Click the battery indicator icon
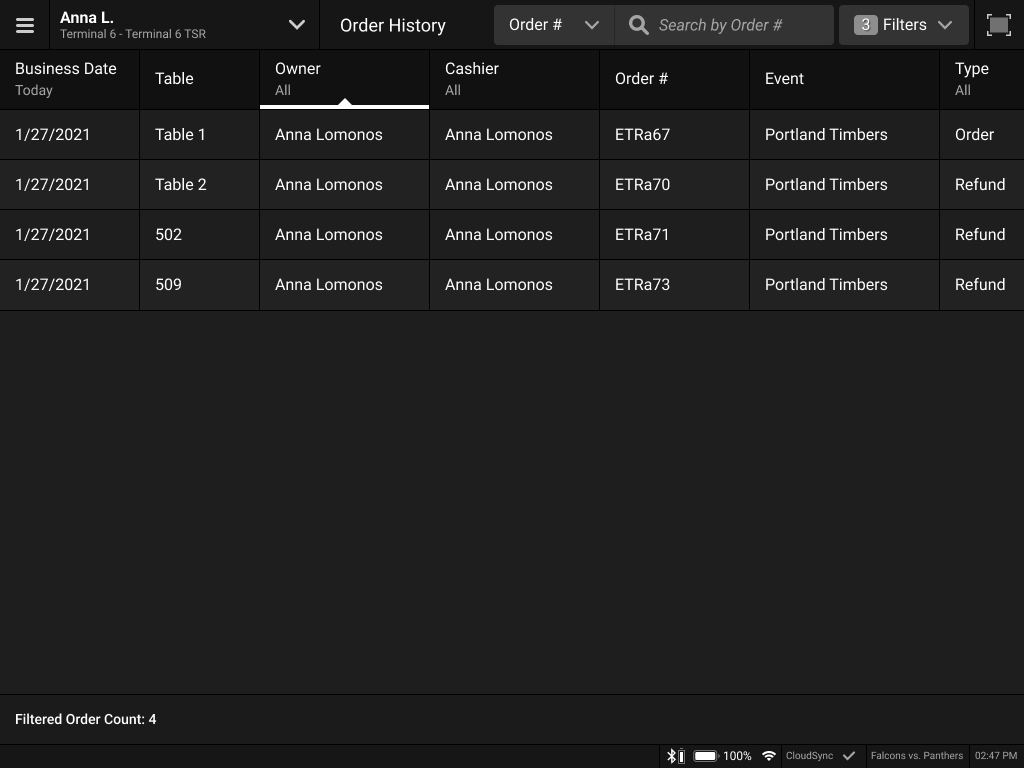This screenshot has height=768, width=1024. pos(705,756)
